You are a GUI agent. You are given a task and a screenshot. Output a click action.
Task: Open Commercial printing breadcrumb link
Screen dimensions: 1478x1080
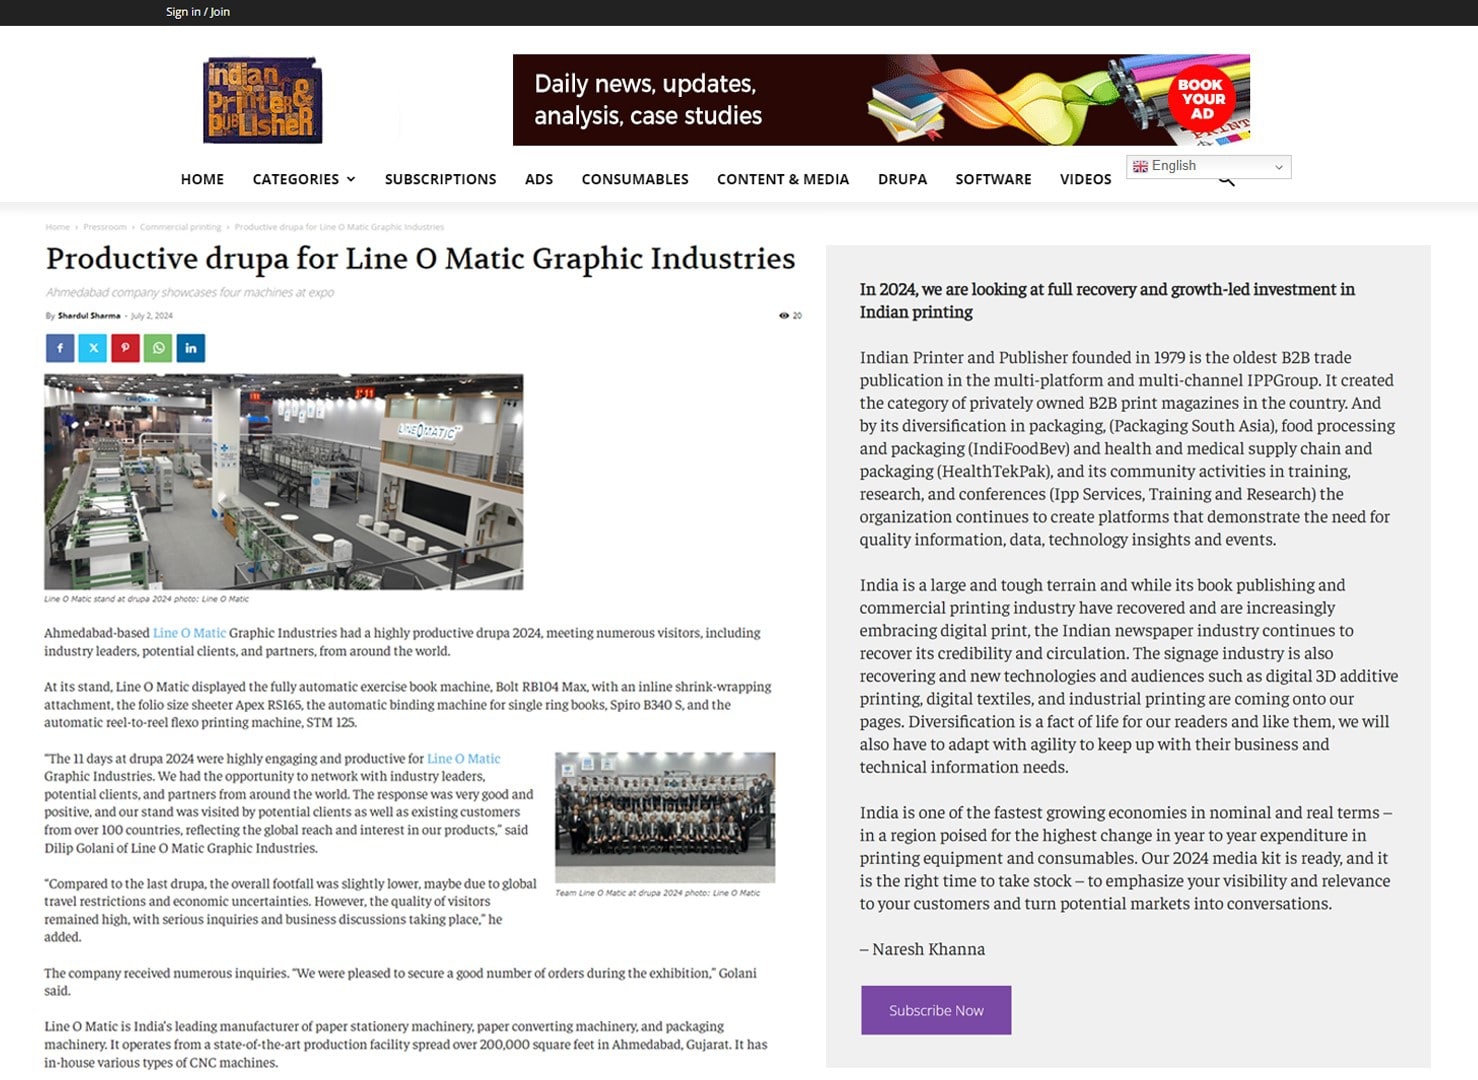click(181, 227)
